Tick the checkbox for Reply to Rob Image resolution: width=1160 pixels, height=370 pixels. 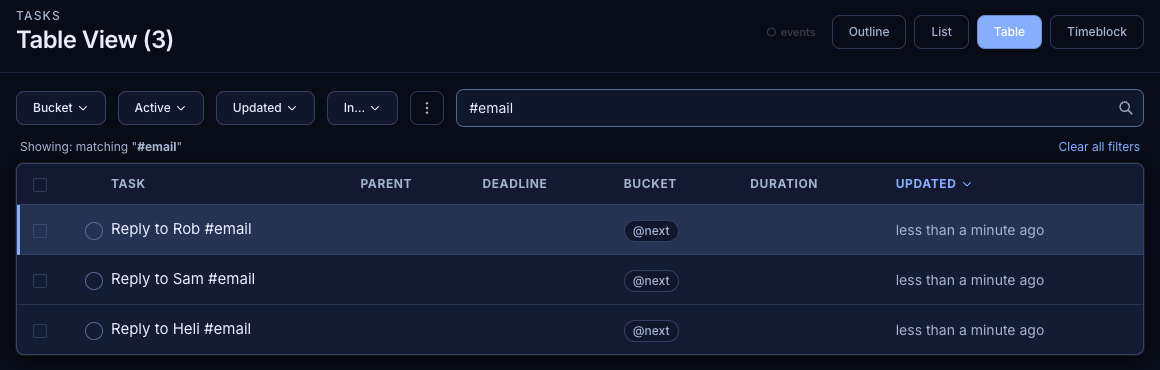40,231
